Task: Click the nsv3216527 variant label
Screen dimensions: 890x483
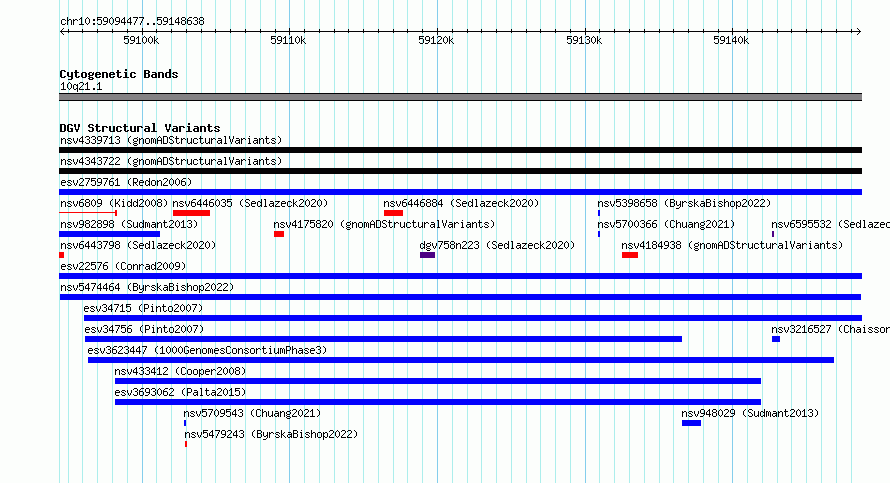Action: click(x=830, y=329)
